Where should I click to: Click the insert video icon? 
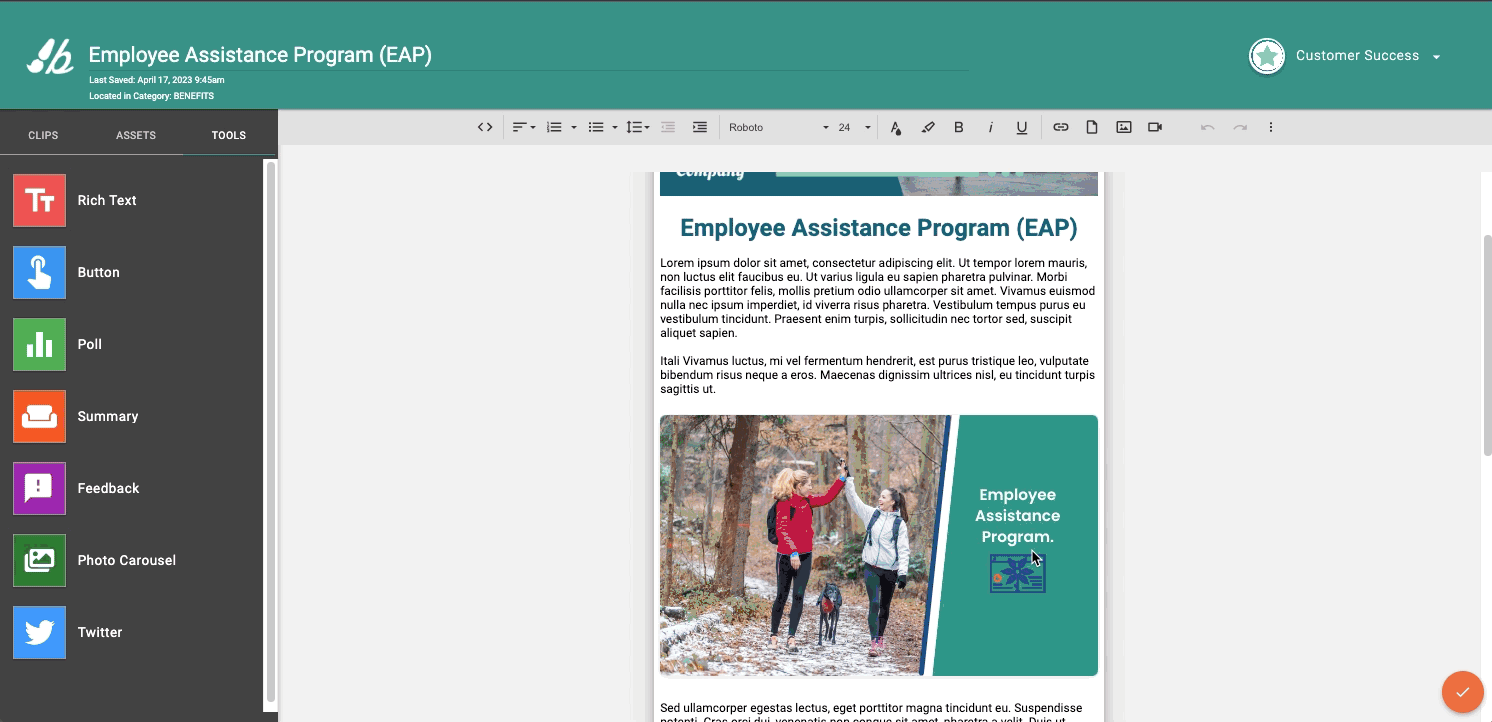pyautogui.click(x=1155, y=127)
